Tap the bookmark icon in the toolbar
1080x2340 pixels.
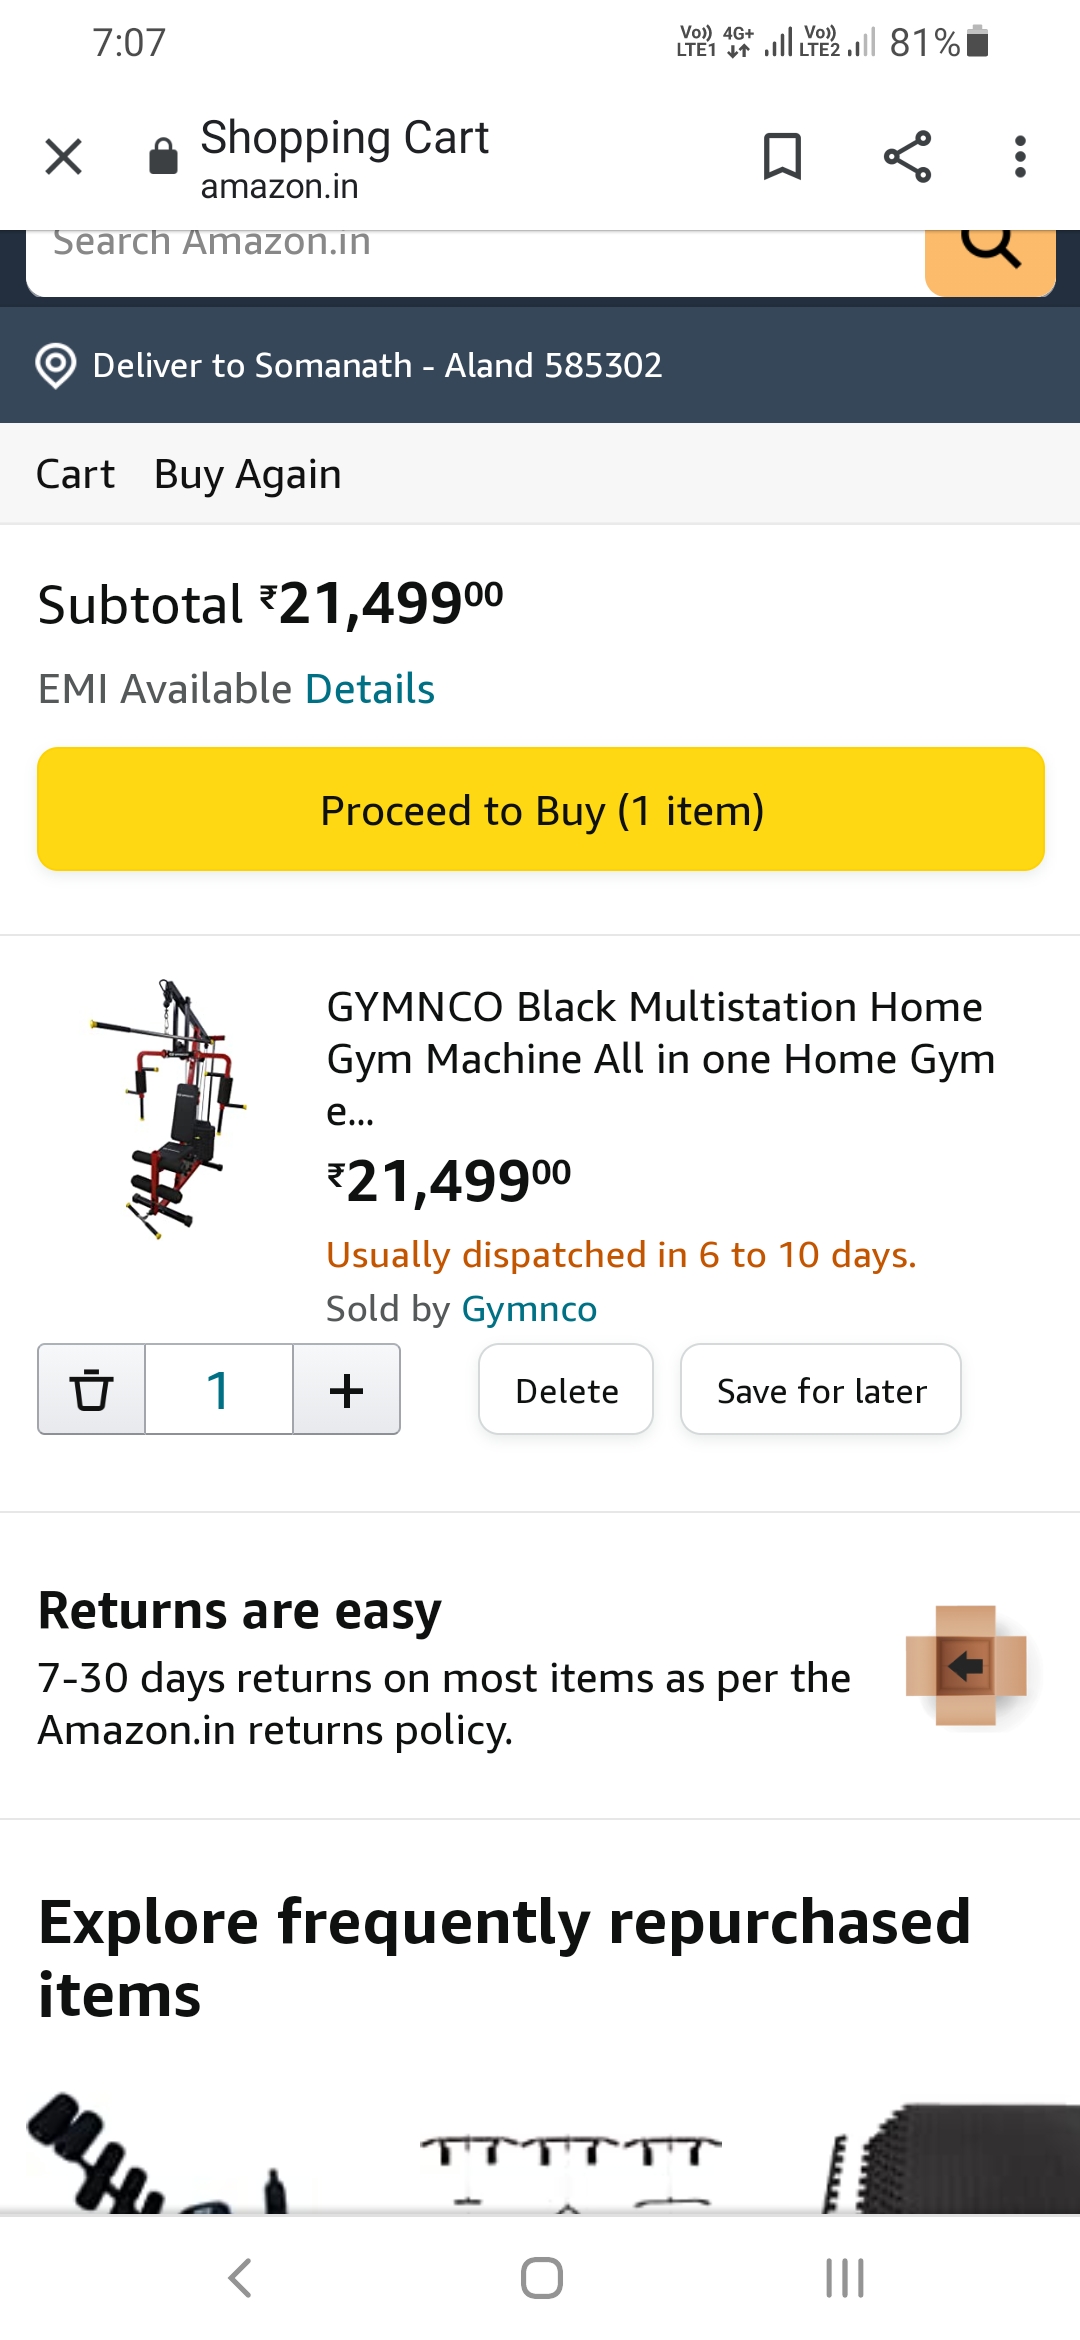pyautogui.click(x=782, y=157)
